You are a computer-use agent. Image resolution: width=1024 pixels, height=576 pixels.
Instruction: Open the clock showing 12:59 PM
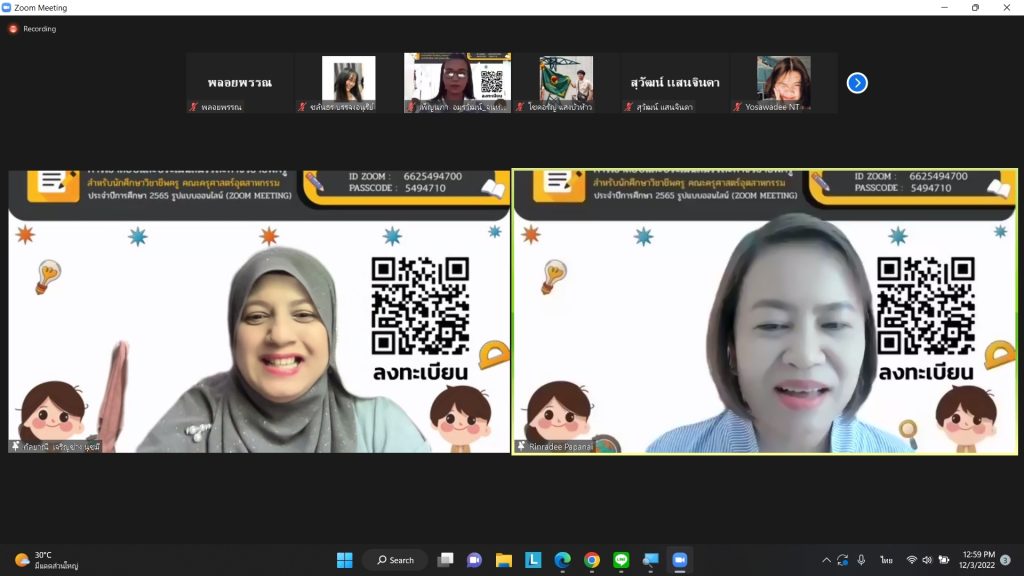[976, 560]
